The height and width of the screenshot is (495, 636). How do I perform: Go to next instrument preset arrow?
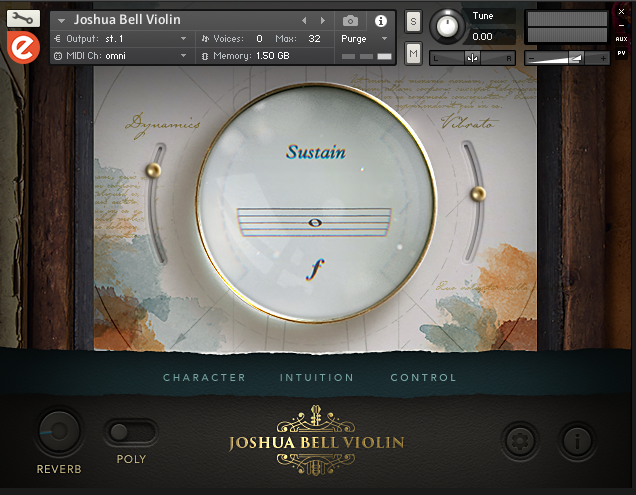(x=323, y=20)
